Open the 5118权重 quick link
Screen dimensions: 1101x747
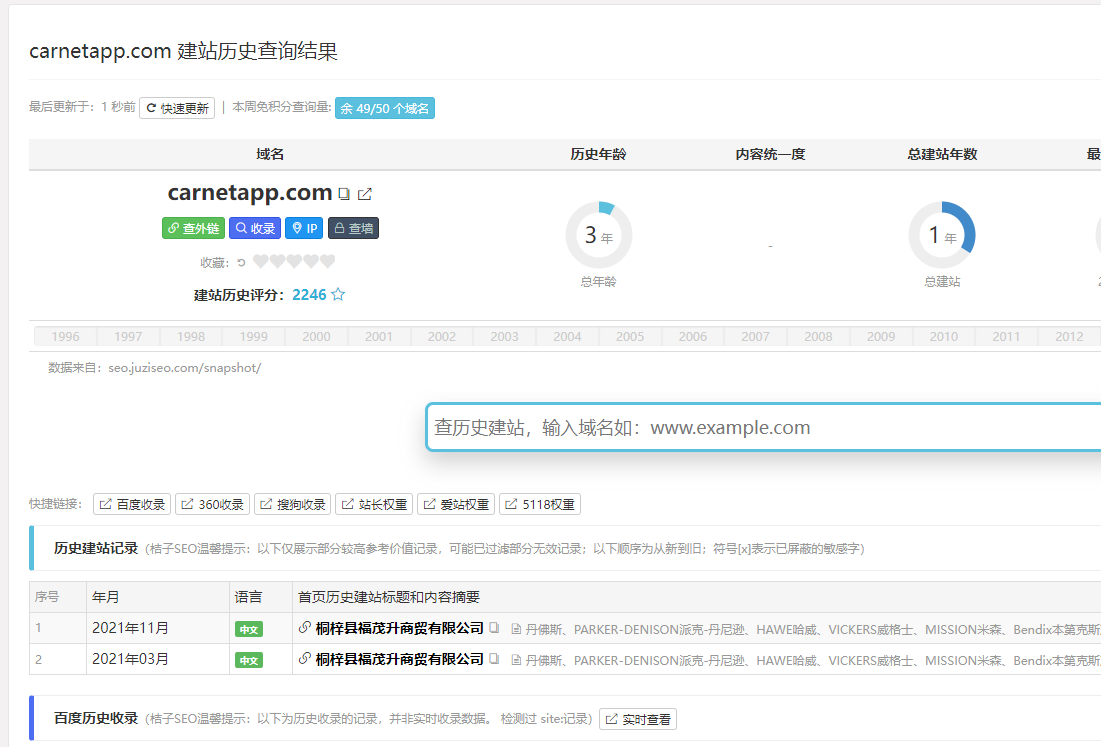(540, 505)
